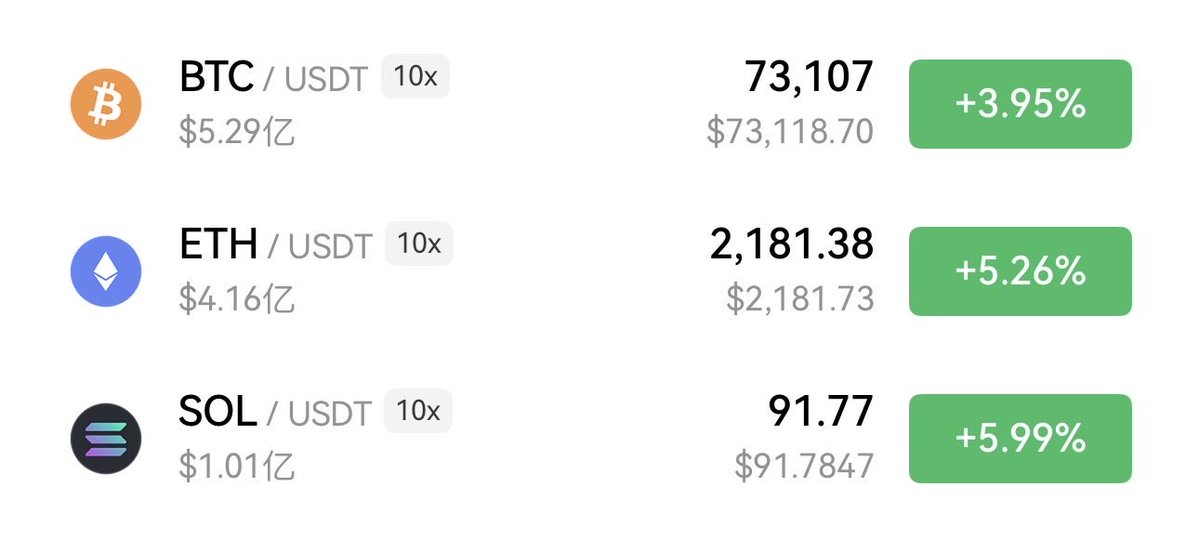Click the blue Ethereum coin icon
1199x553 pixels.
point(105,271)
